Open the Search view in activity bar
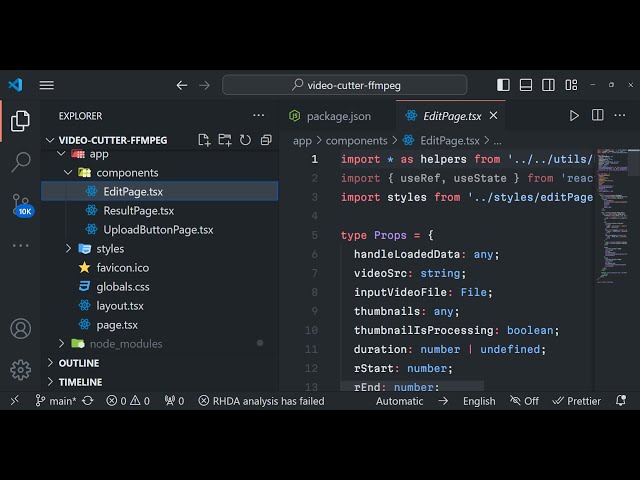640x480 pixels. point(20,162)
